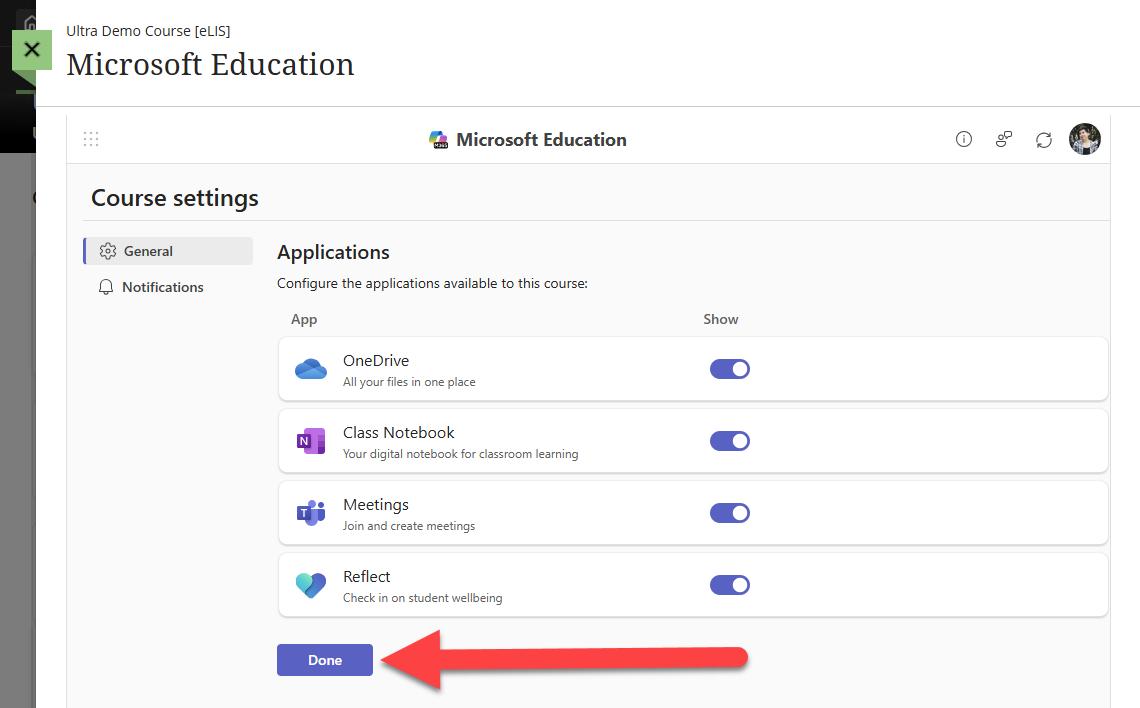This screenshot has height=708, width=1140.
Task: Click the Reflect heart icon
Action: (310, 585)
